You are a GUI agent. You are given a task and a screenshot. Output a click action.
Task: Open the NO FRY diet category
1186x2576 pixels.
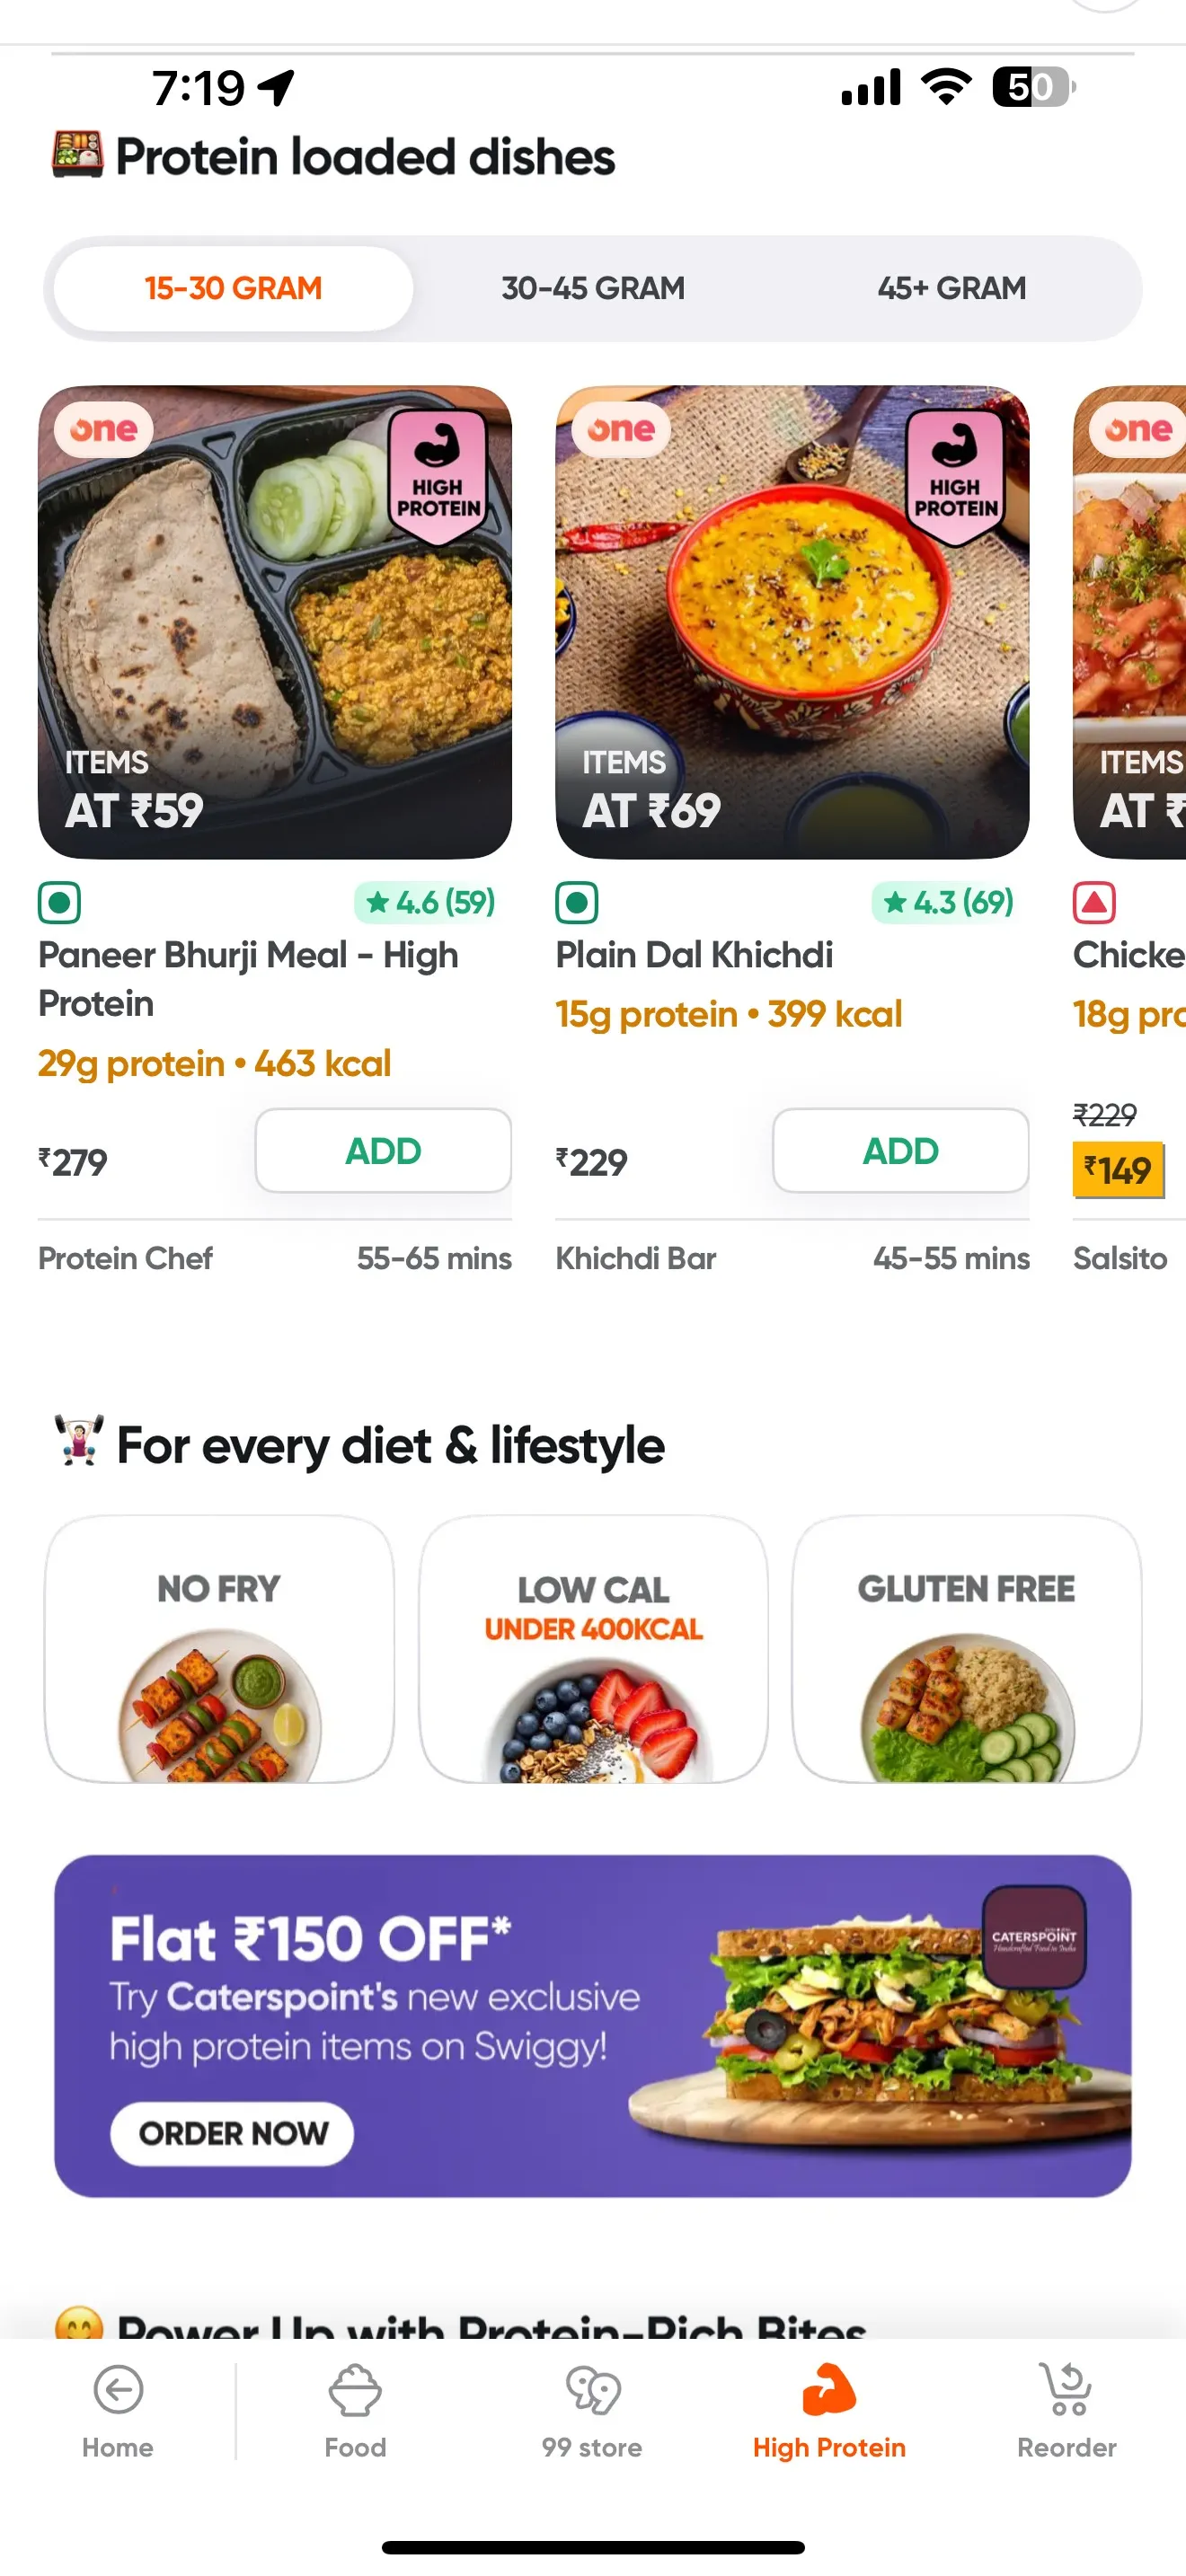(219, 1650)
